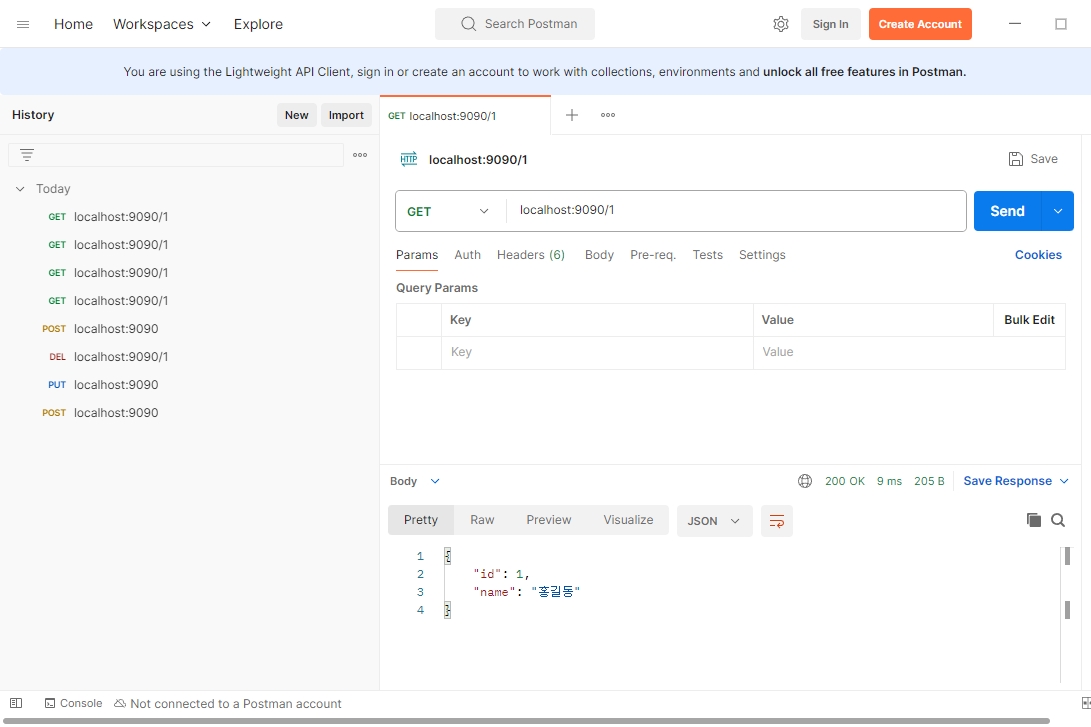Click the cloud not-connected icon

(120, 703)
